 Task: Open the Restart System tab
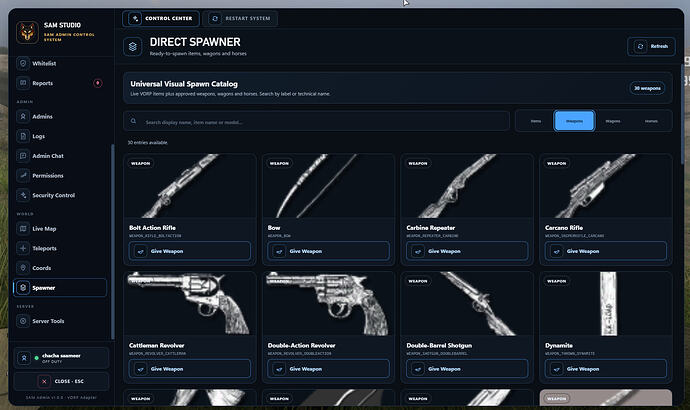pyautogui.click(x=240, y=18)
